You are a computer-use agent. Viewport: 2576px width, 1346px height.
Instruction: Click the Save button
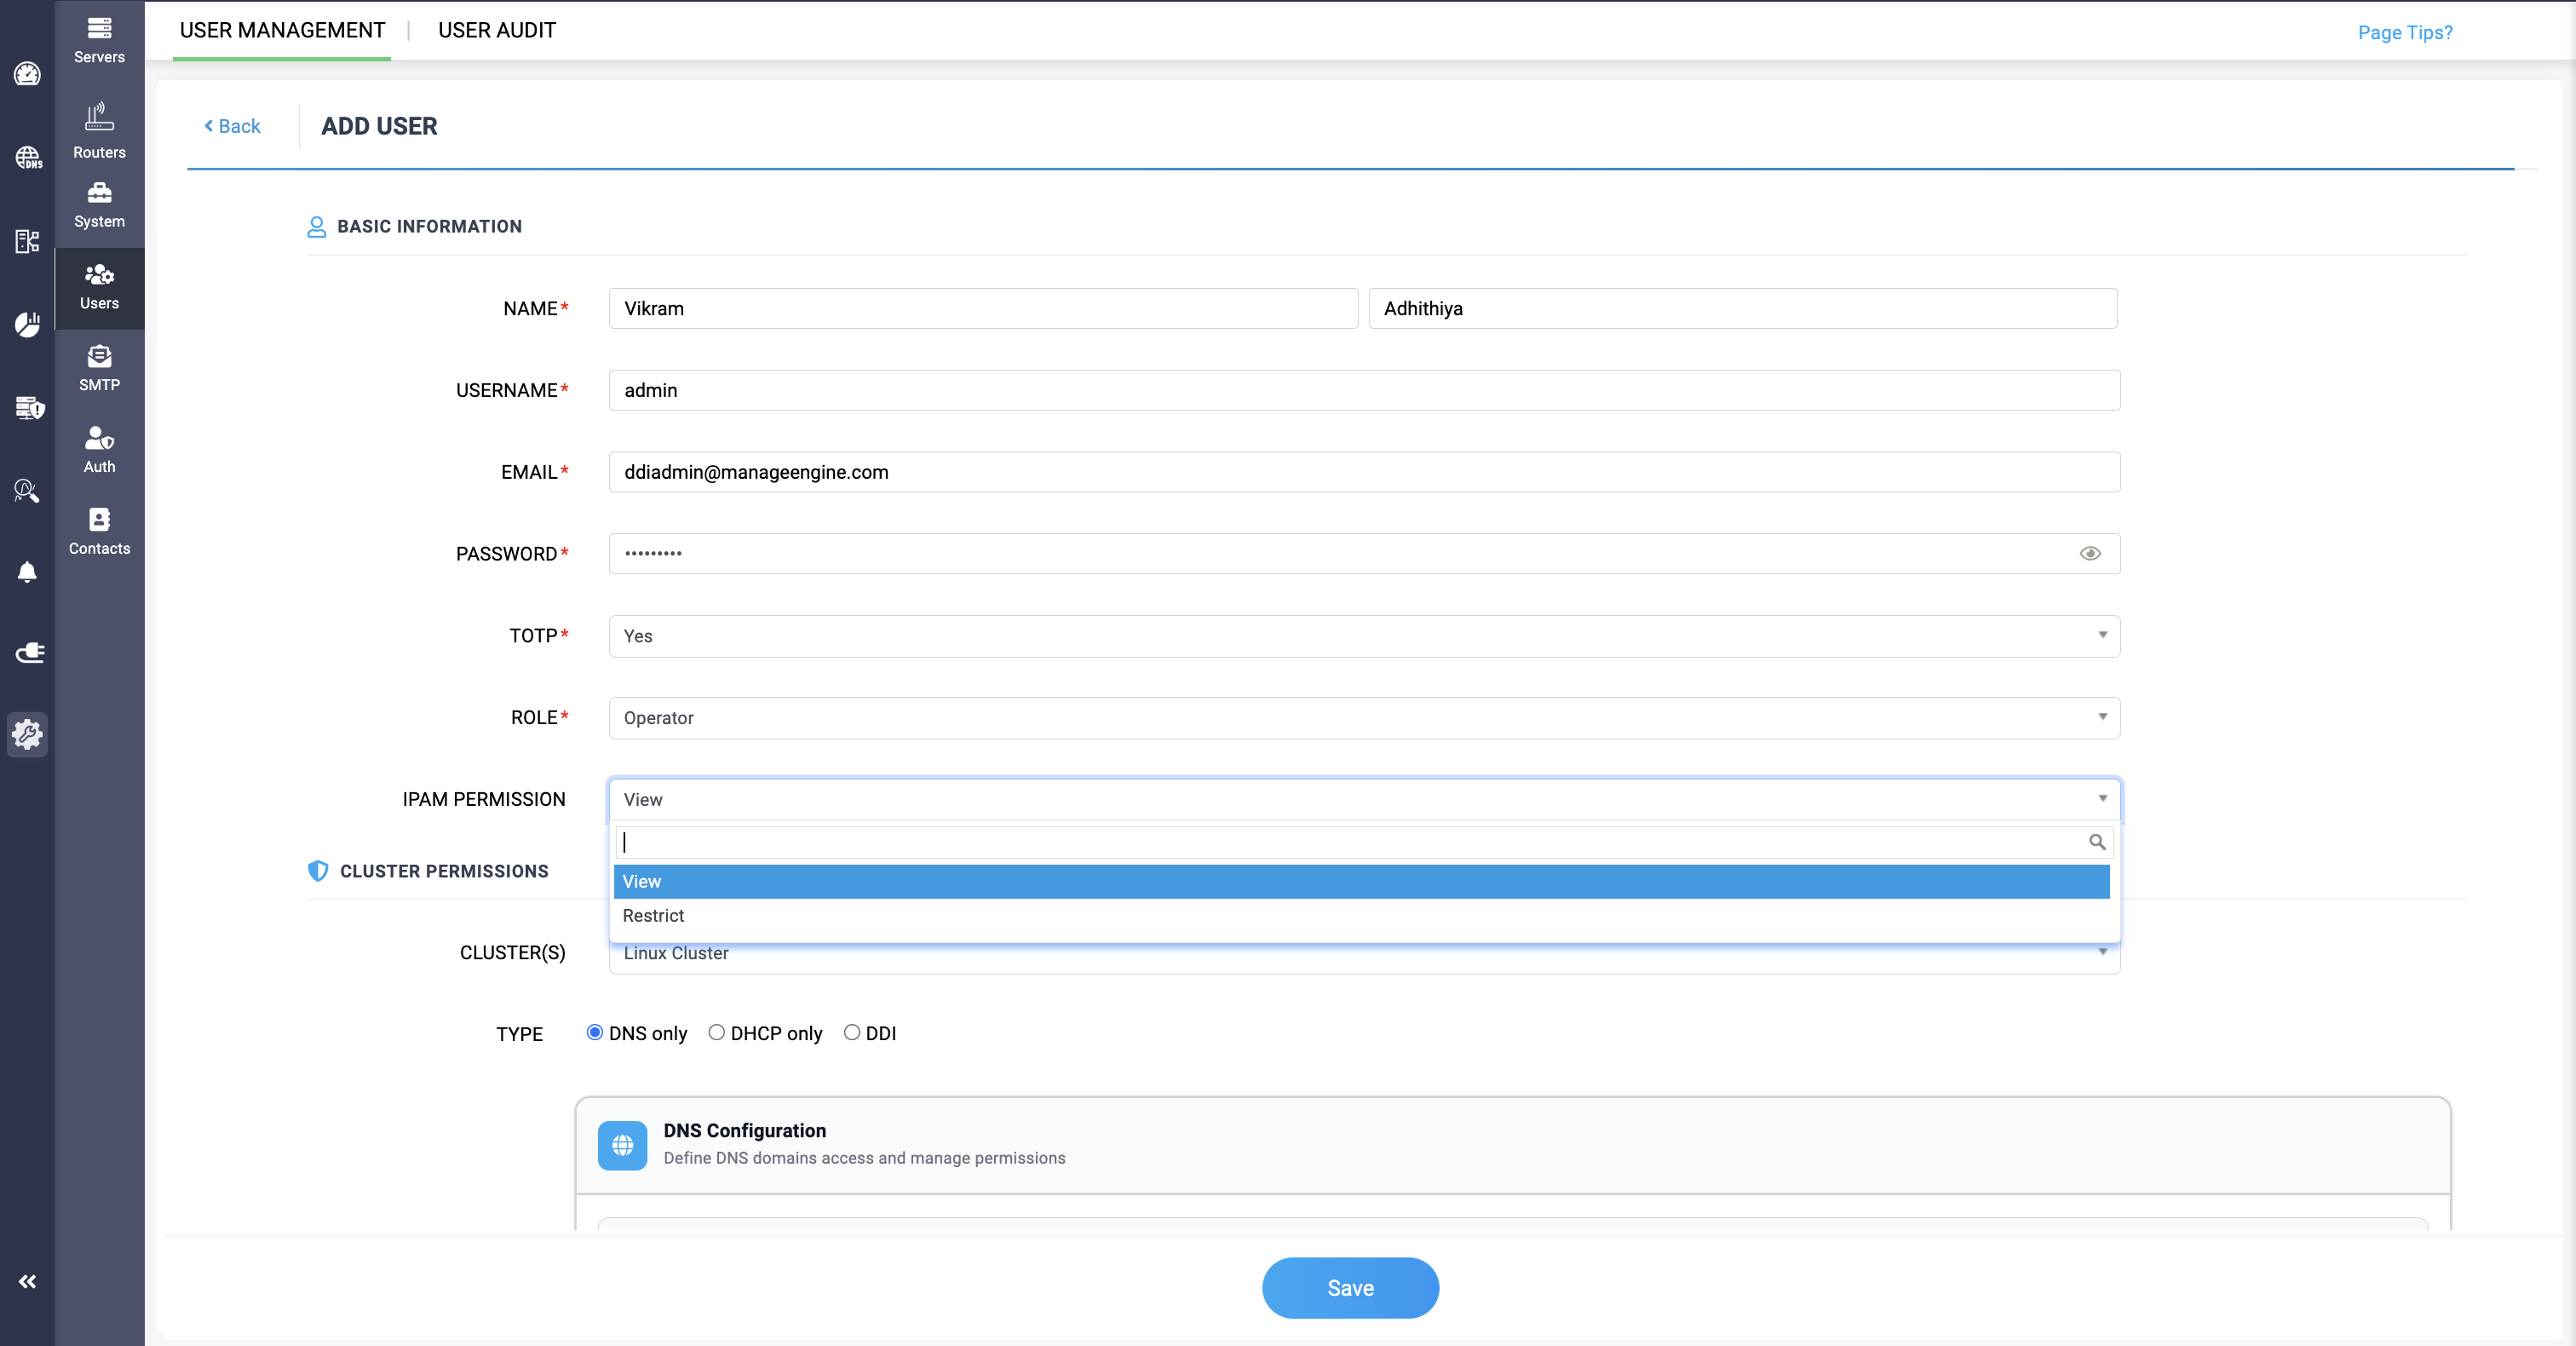pyautogui.click(x=1349, y=1287)
